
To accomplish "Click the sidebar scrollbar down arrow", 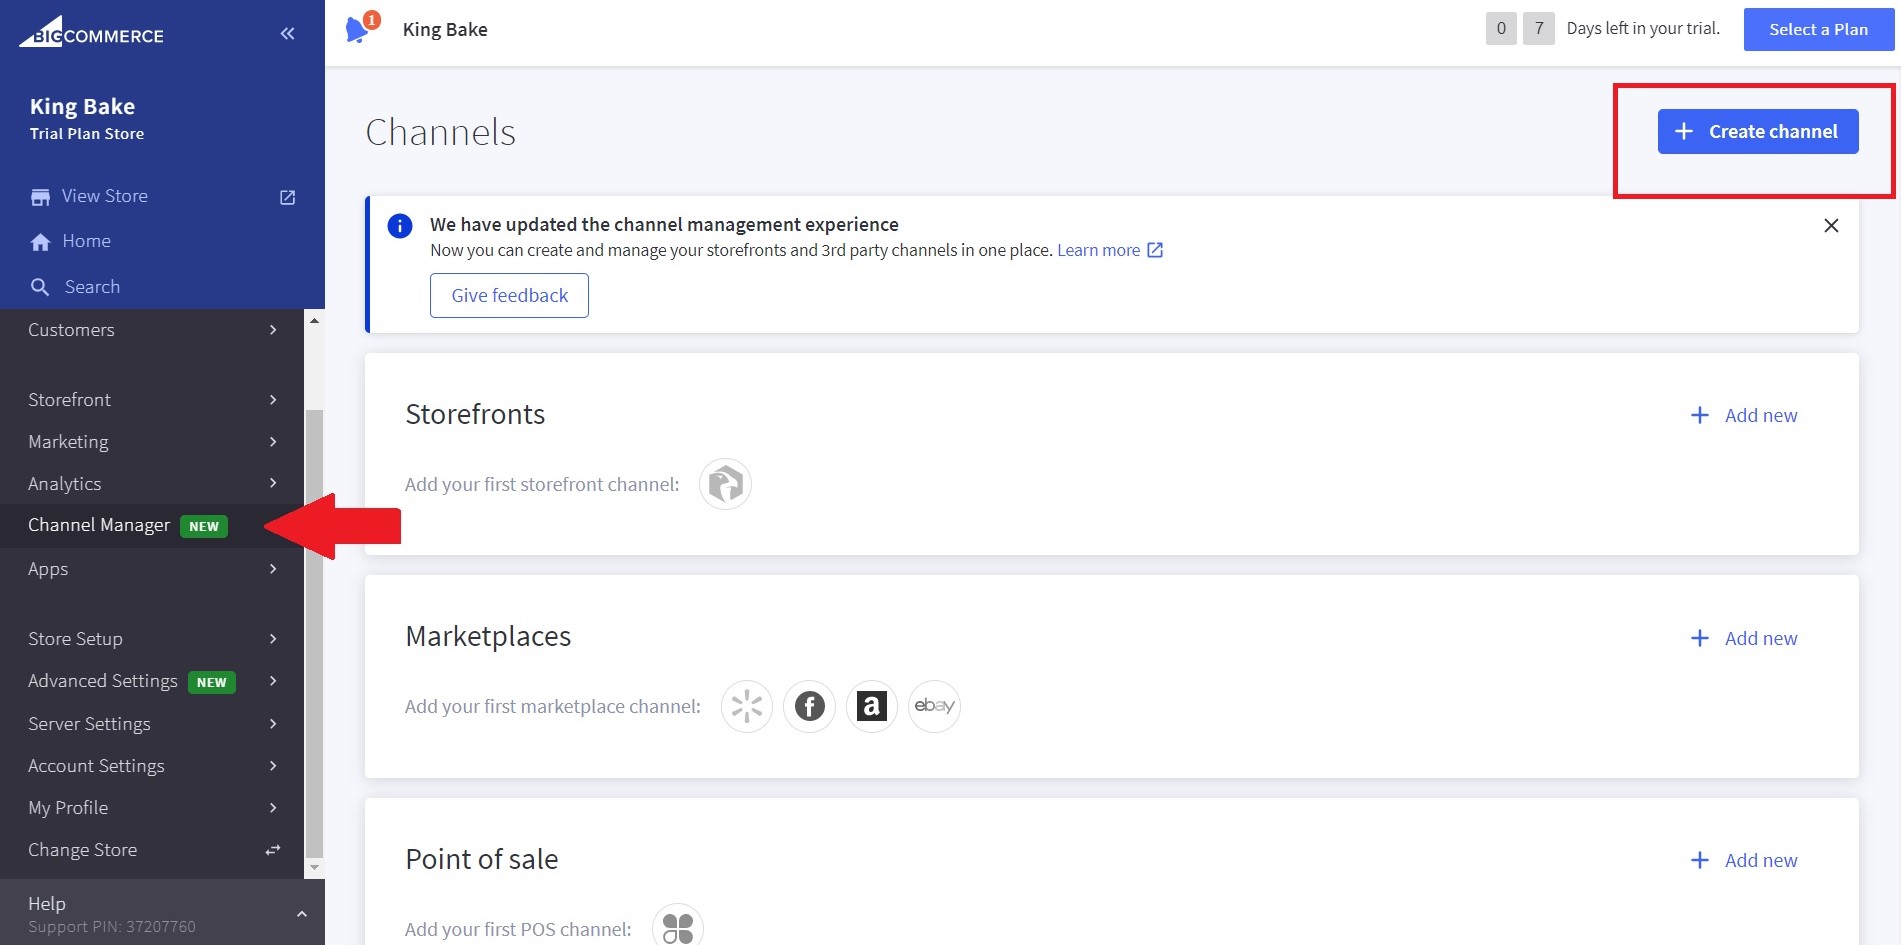I will (x=314, y=867).
